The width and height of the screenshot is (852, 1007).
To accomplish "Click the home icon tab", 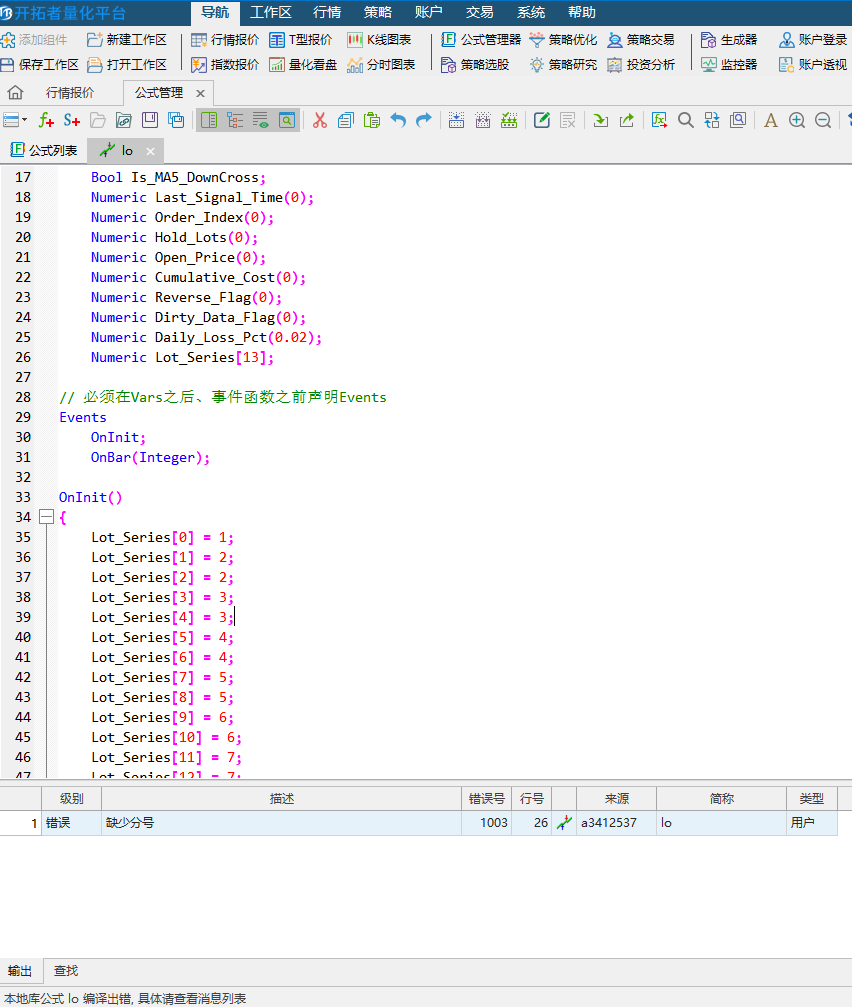I will (x=15, y=93).
